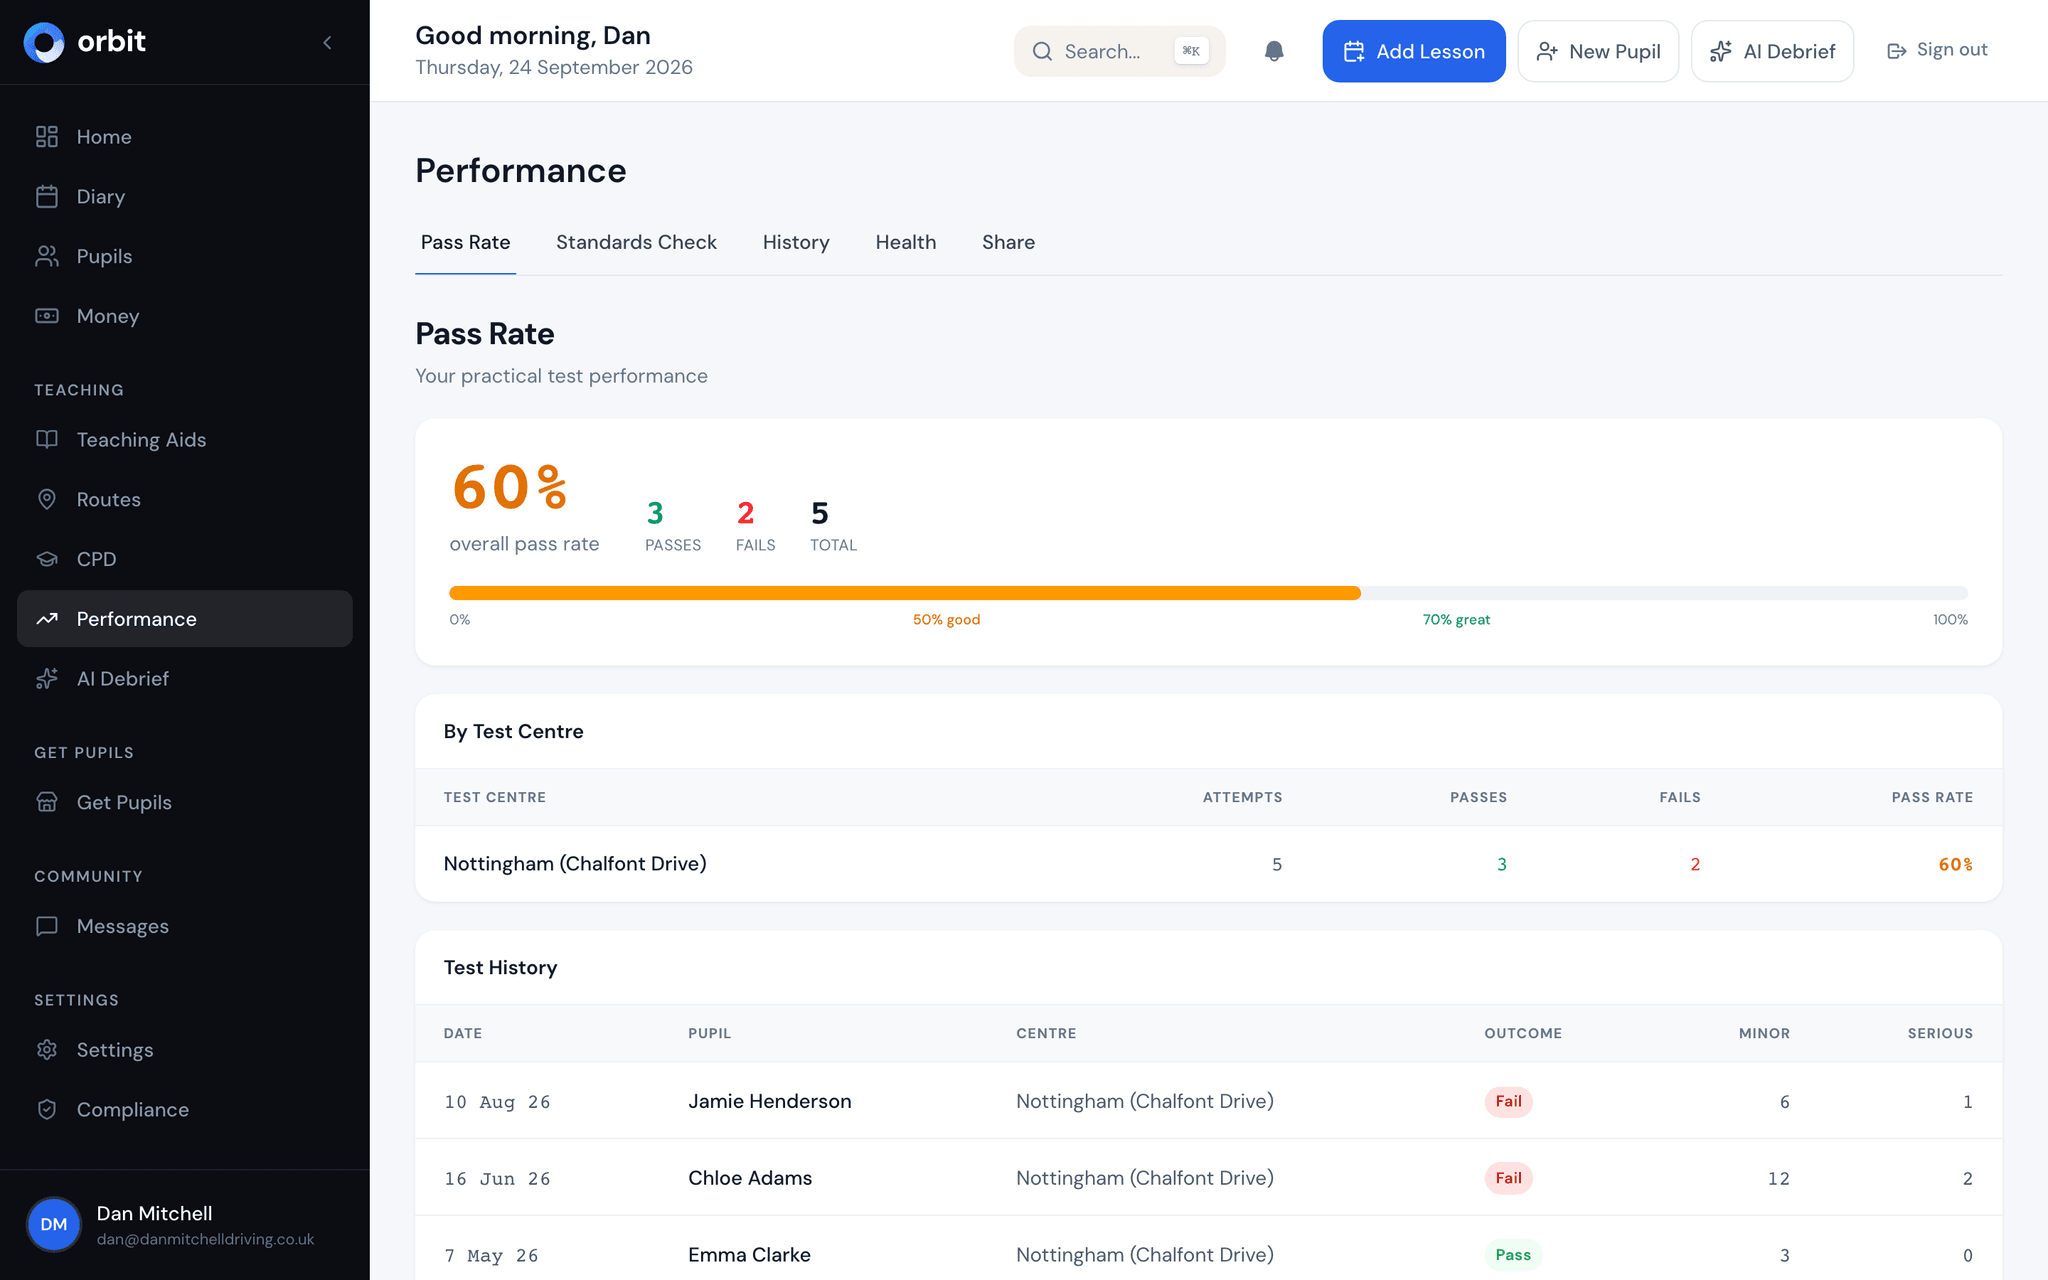Click the Home grid icon in the sidebar

click(47, 137)
